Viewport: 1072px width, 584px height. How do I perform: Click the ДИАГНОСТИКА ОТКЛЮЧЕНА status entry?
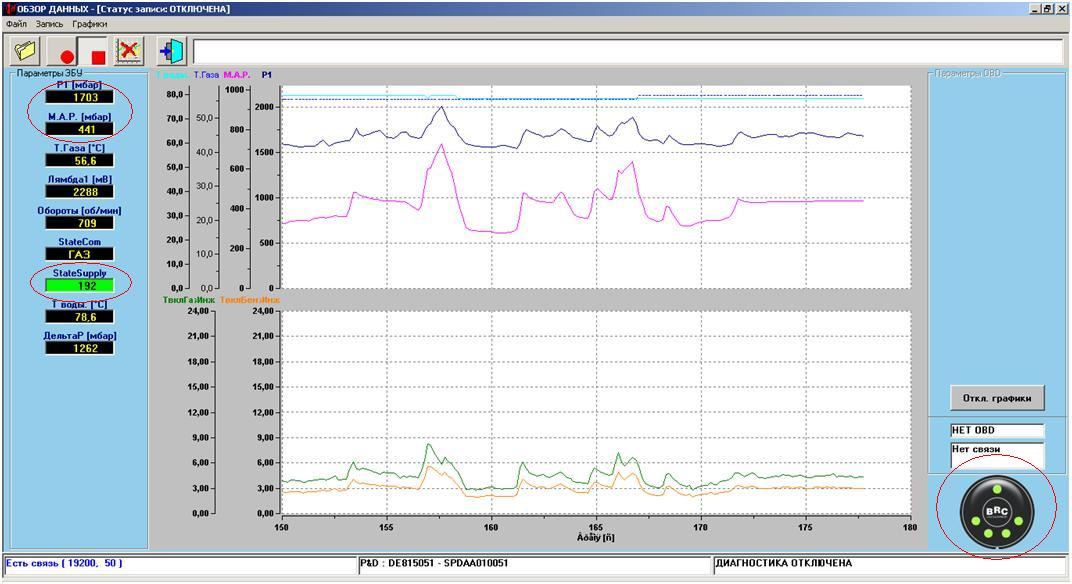[x=890, y=564]
